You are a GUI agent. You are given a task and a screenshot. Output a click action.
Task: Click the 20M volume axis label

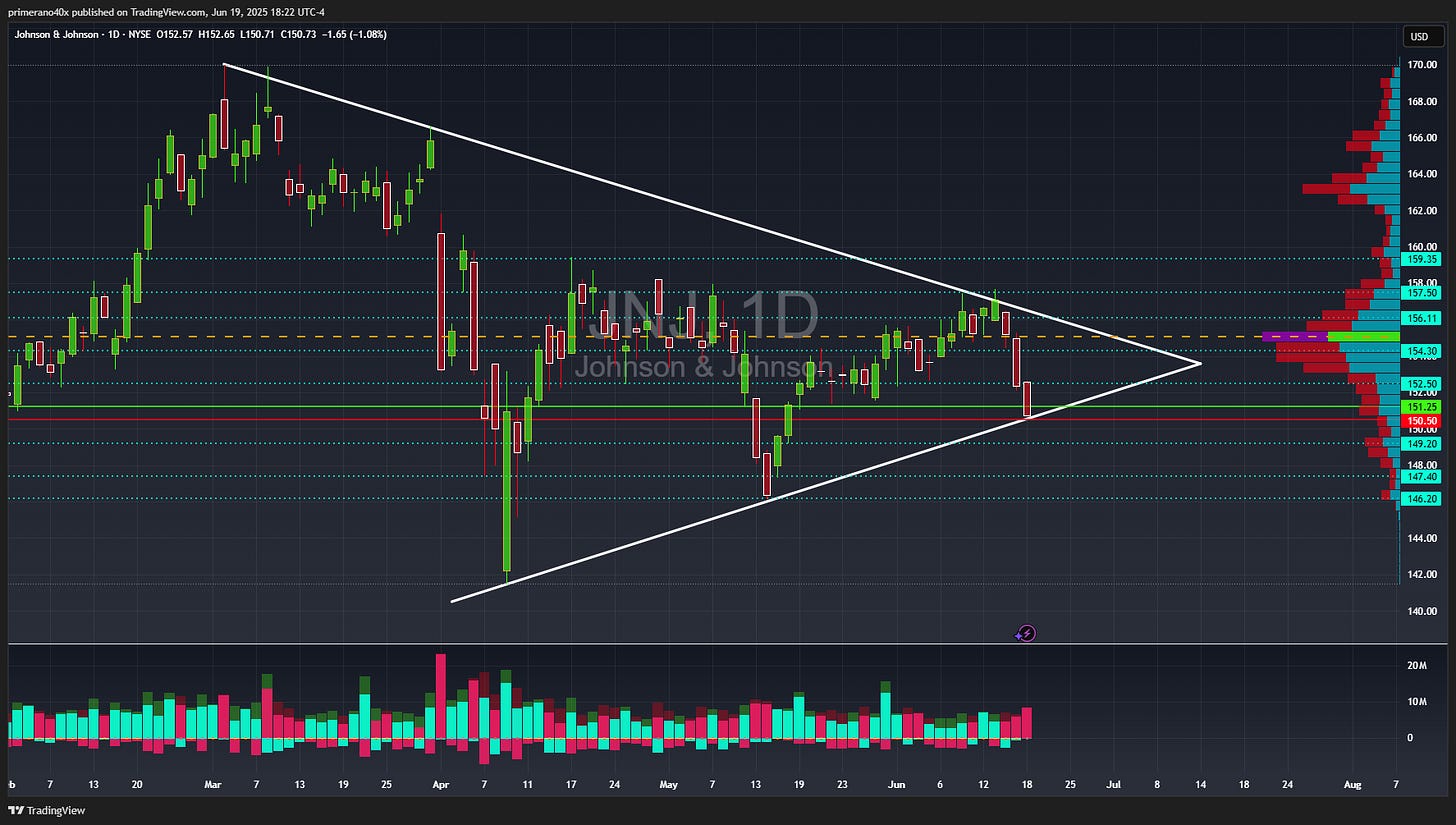coord(1416,665)
